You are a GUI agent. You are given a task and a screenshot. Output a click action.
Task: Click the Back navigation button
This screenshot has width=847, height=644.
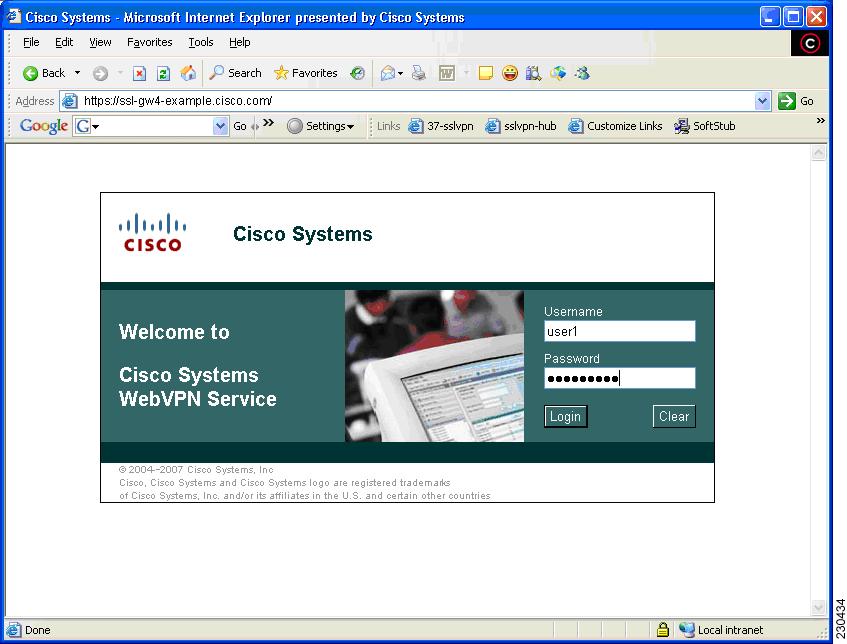tap(44, 73)
